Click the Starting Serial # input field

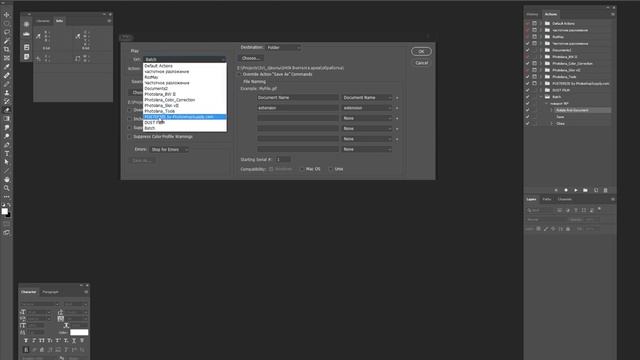(283, 160)
